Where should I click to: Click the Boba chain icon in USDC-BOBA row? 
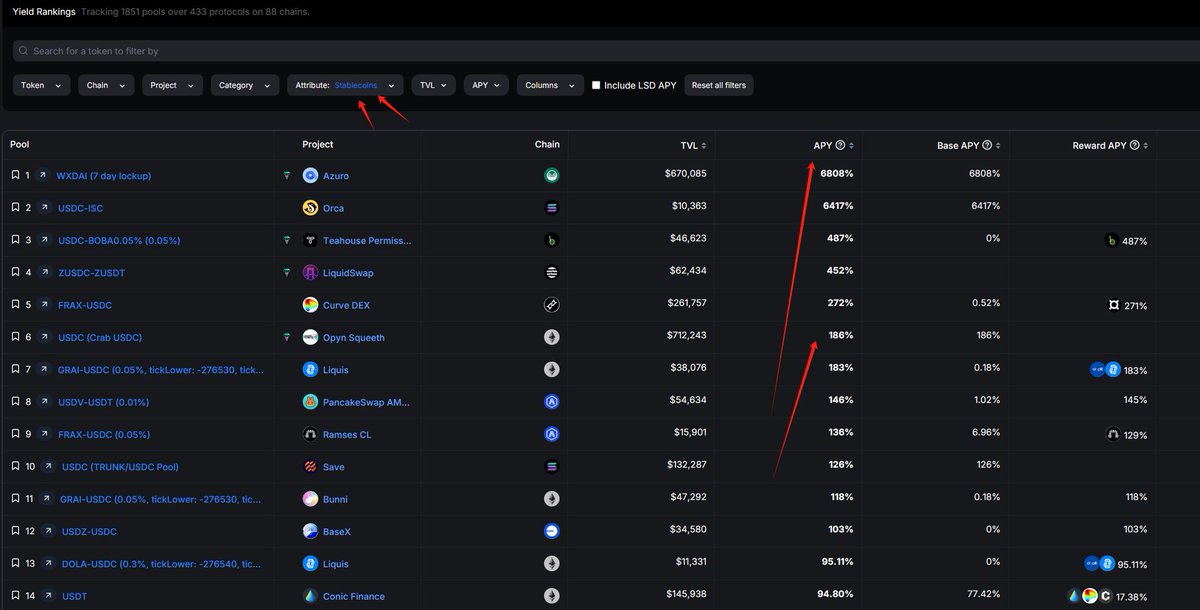551,240
